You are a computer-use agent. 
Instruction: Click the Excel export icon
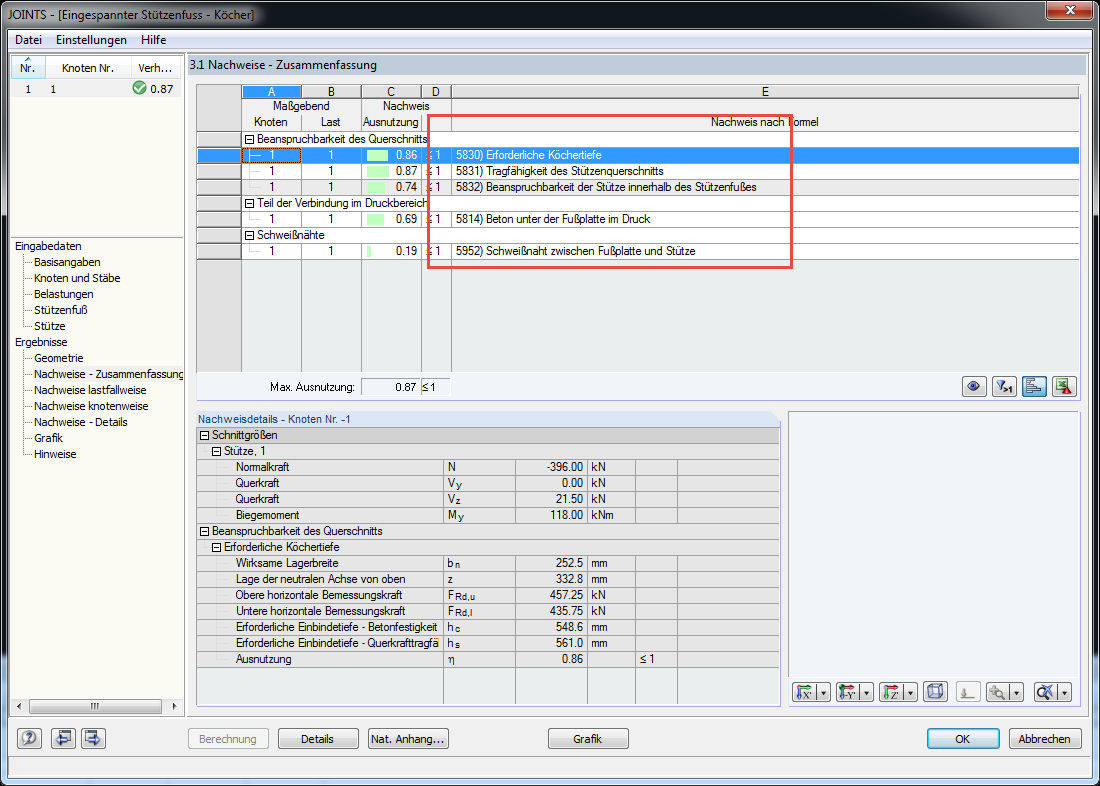tap(1064, 386)
